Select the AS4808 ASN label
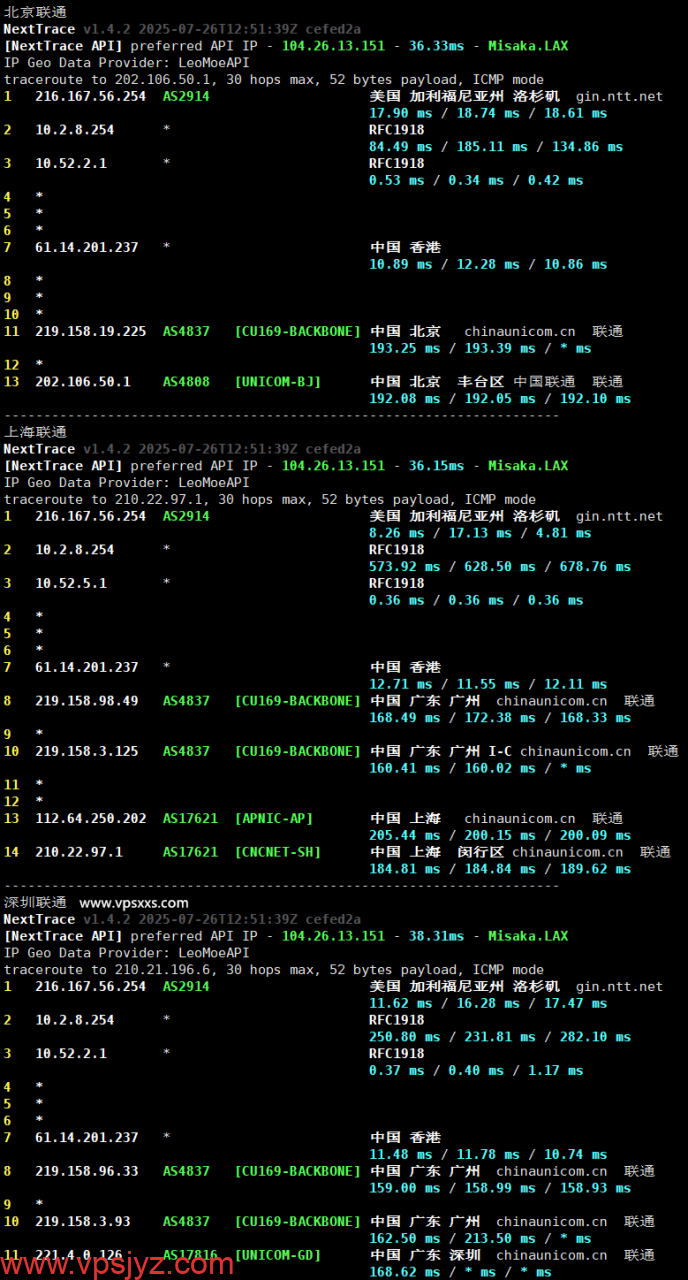The image size is (688, 1280). pos(186,381)
